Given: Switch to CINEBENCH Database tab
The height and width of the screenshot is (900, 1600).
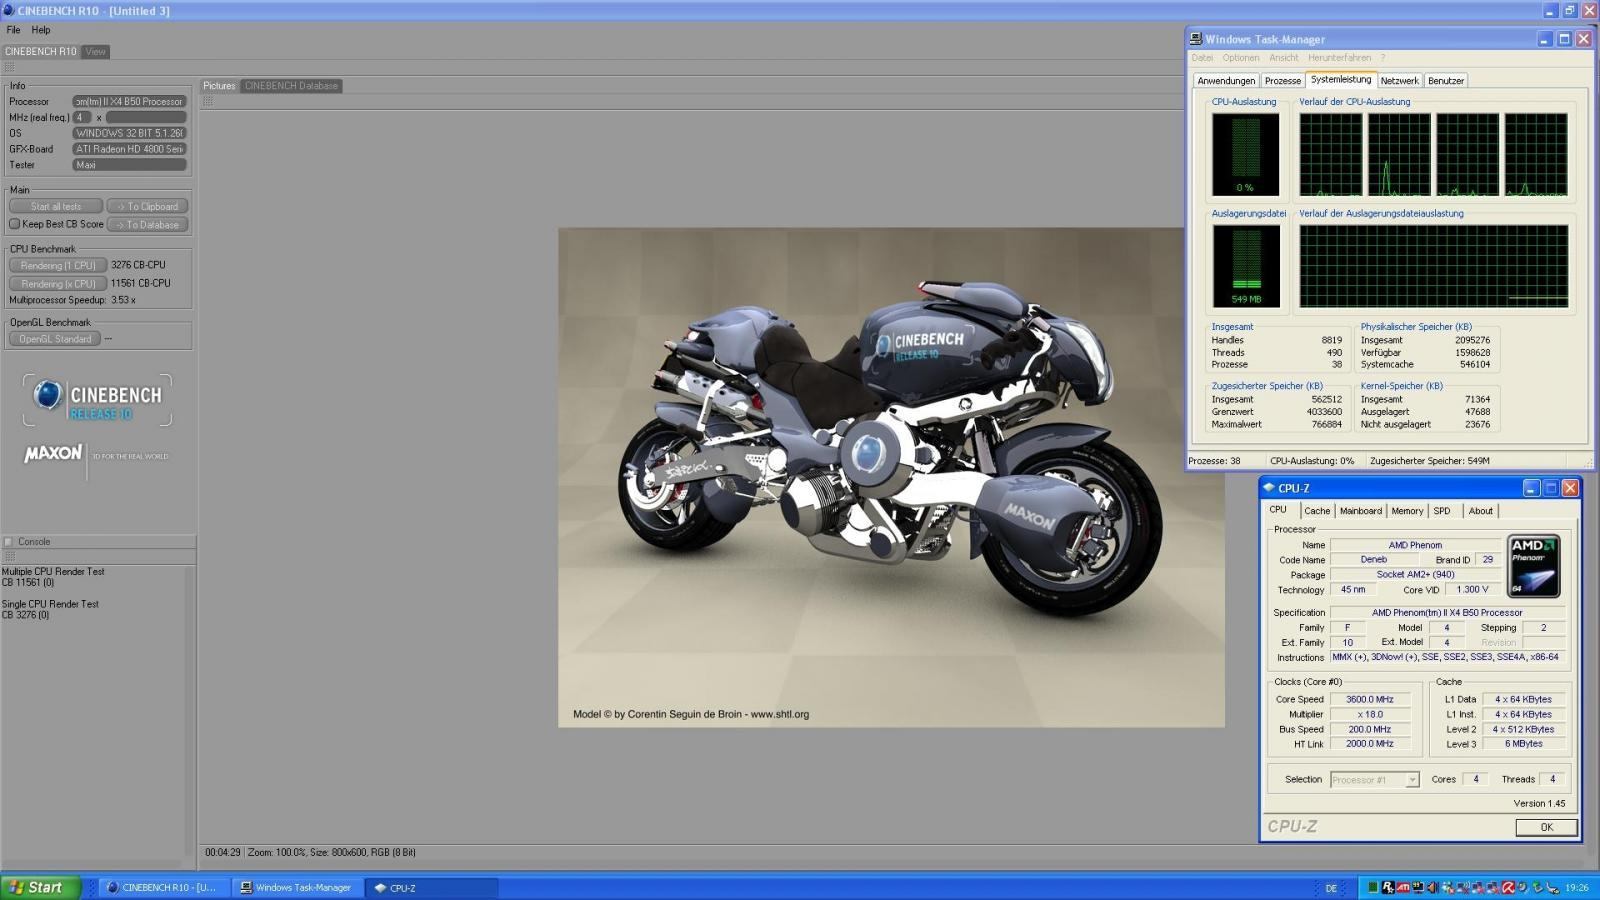Looking at the screenshot, I should [x=291, y=86].
